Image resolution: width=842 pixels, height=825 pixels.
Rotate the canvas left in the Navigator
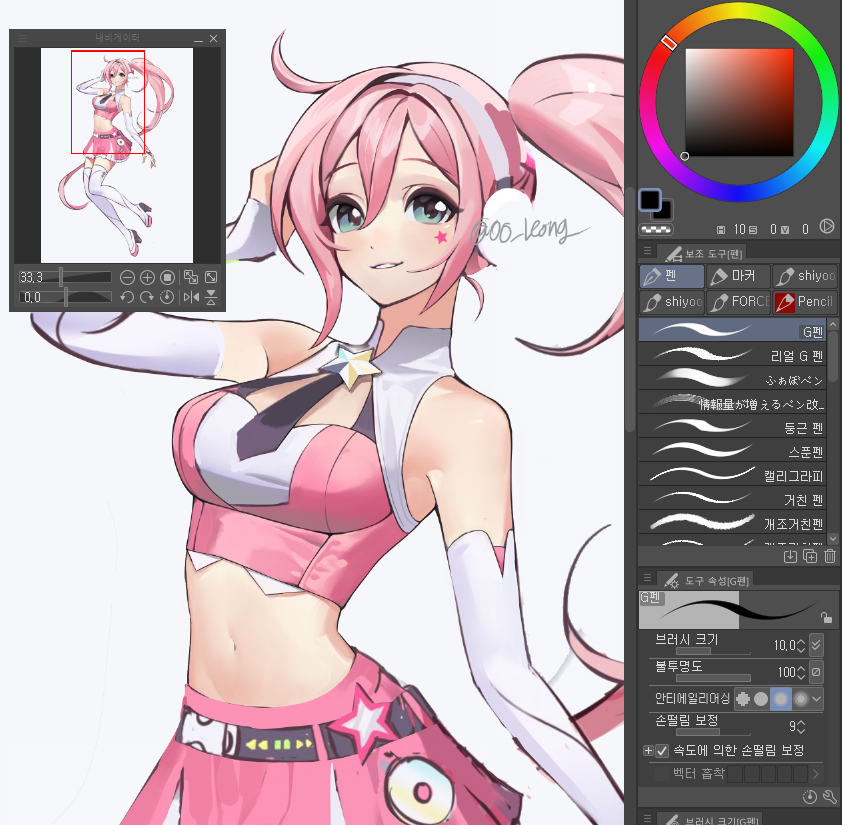pyautogui.click(x=126, y=295)
